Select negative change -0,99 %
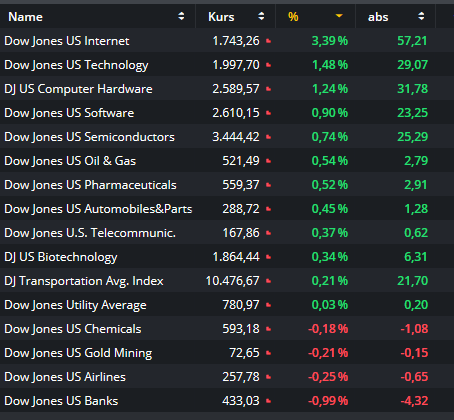The image size is (454, 420). pyautogui.click(x=328, y=401)
